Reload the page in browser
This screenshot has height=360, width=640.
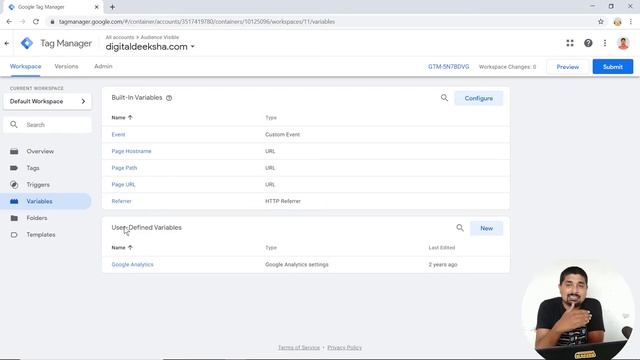tap(36, 22)
